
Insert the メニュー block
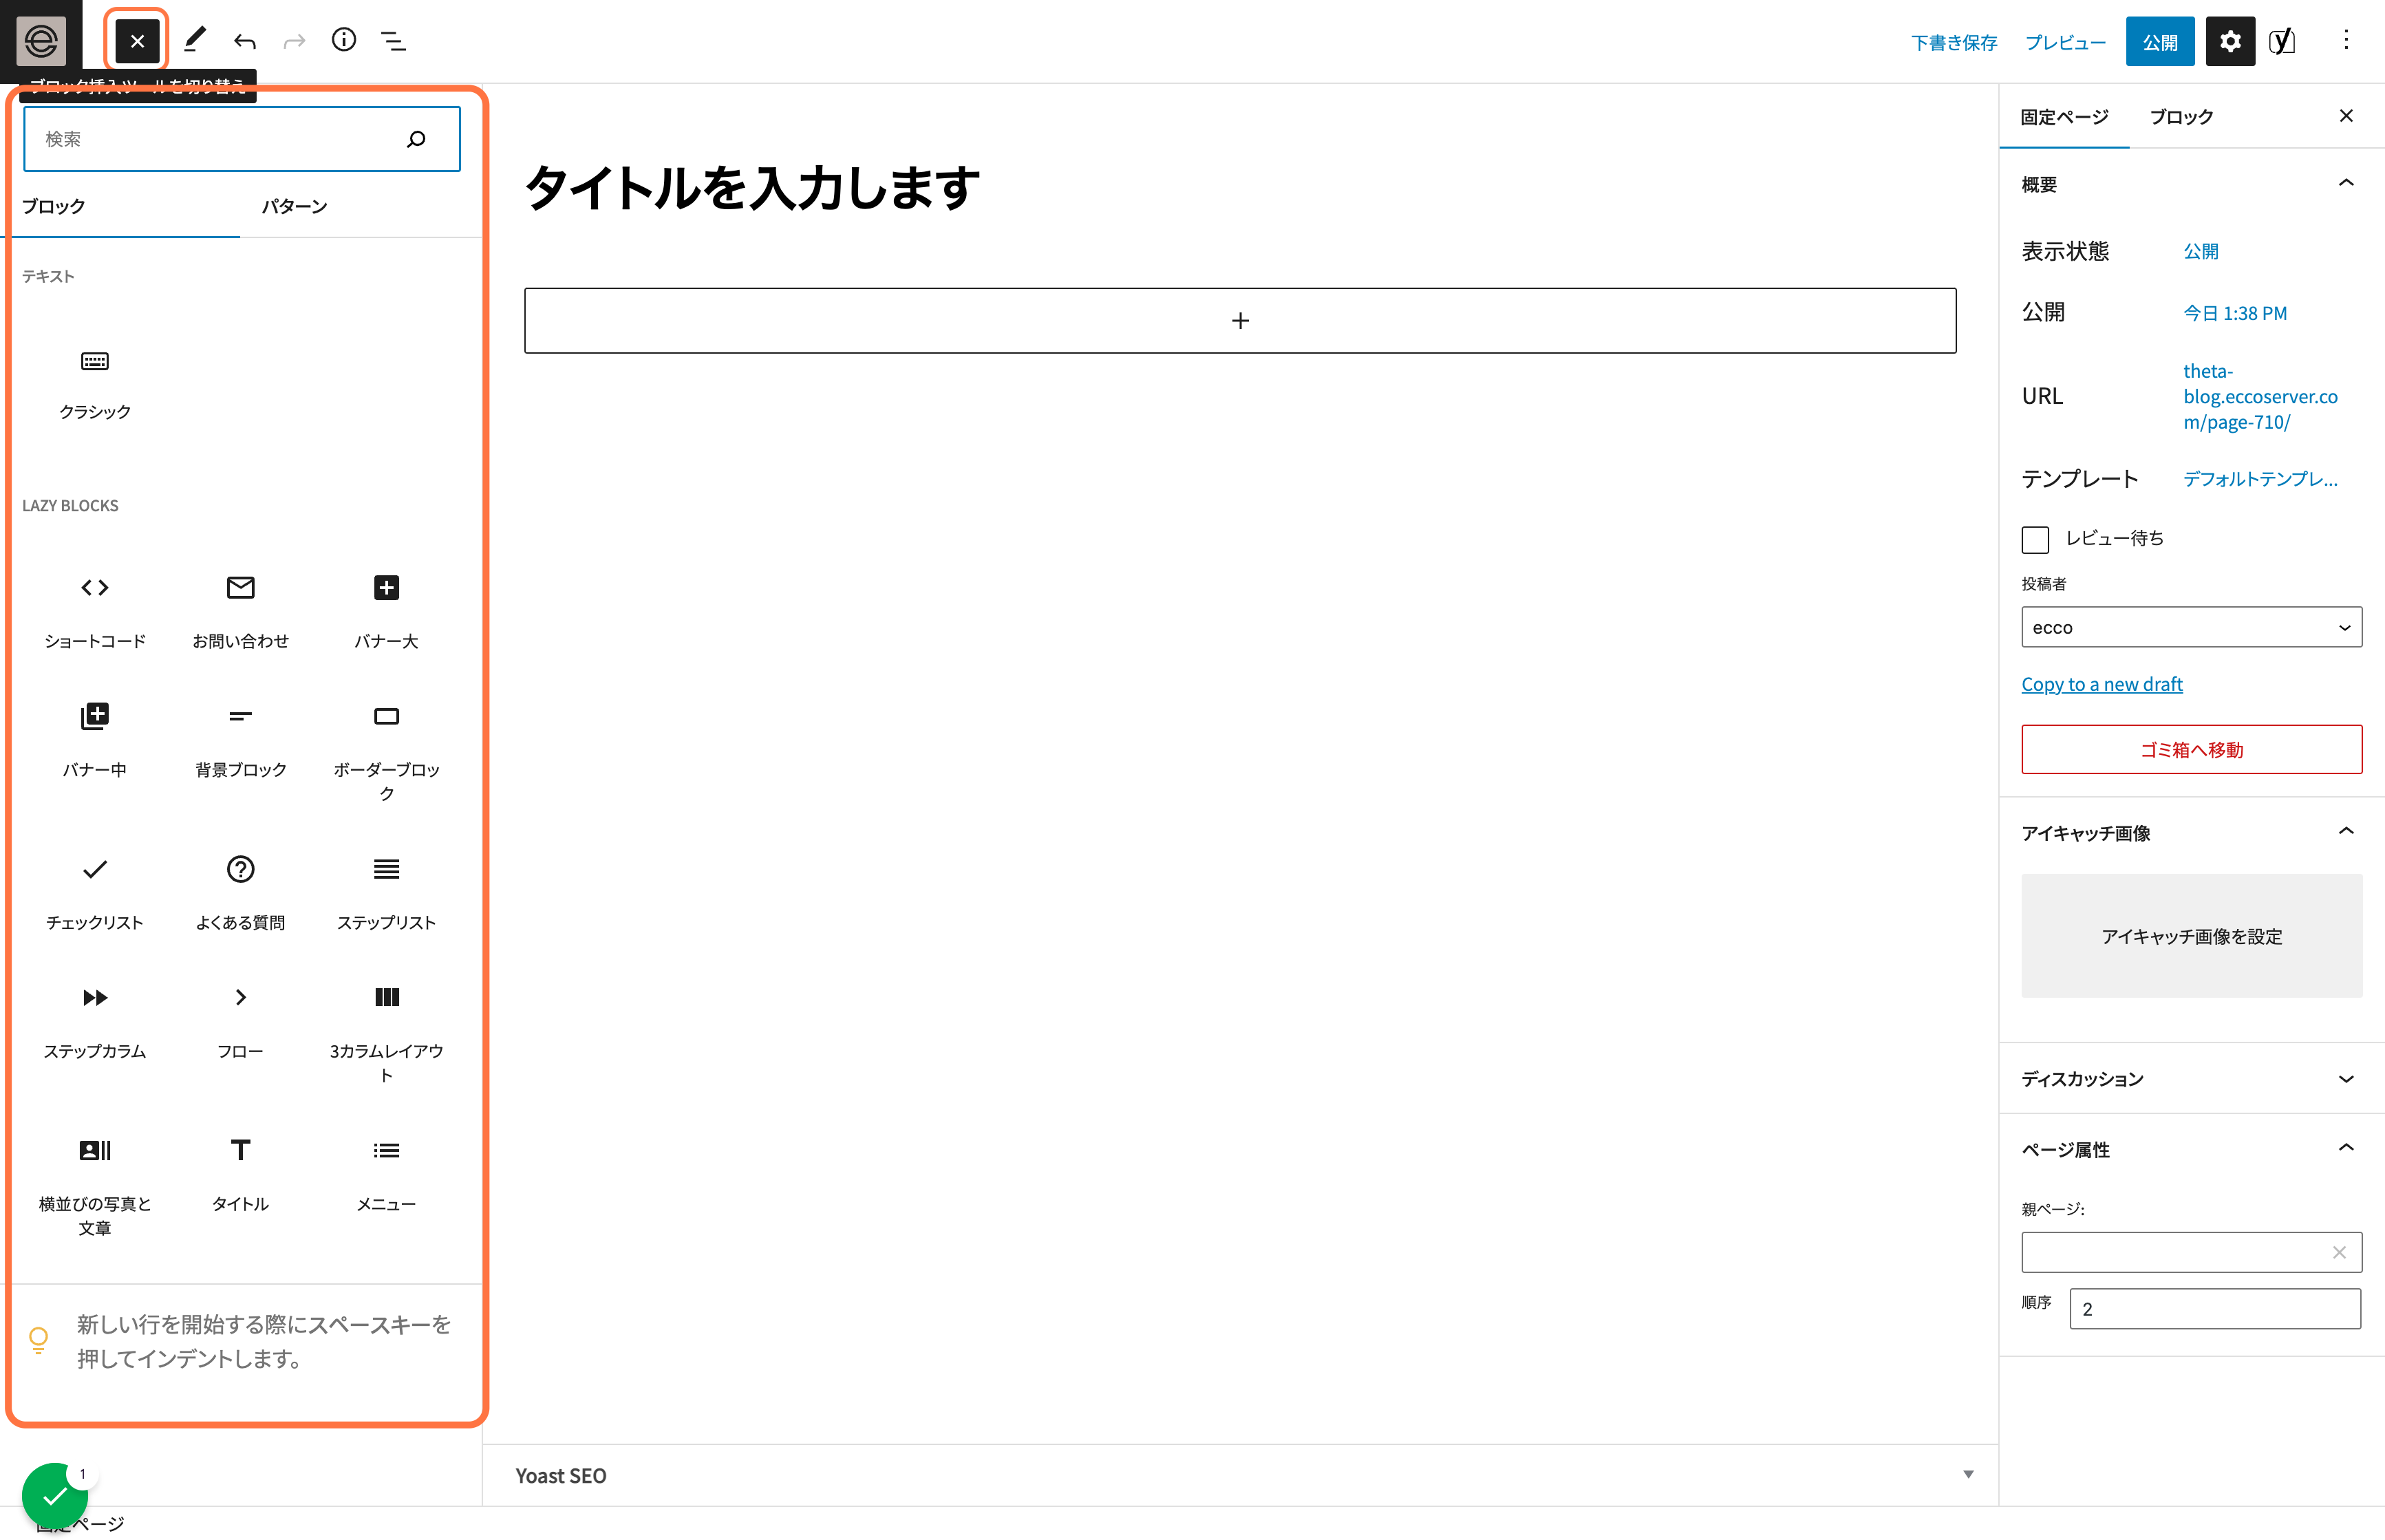[387, 1175]
